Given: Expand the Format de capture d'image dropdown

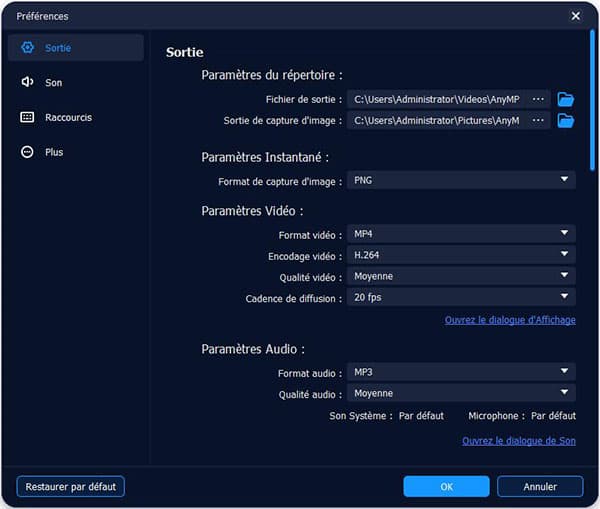Looking at the screenshot, I should 461,180.
